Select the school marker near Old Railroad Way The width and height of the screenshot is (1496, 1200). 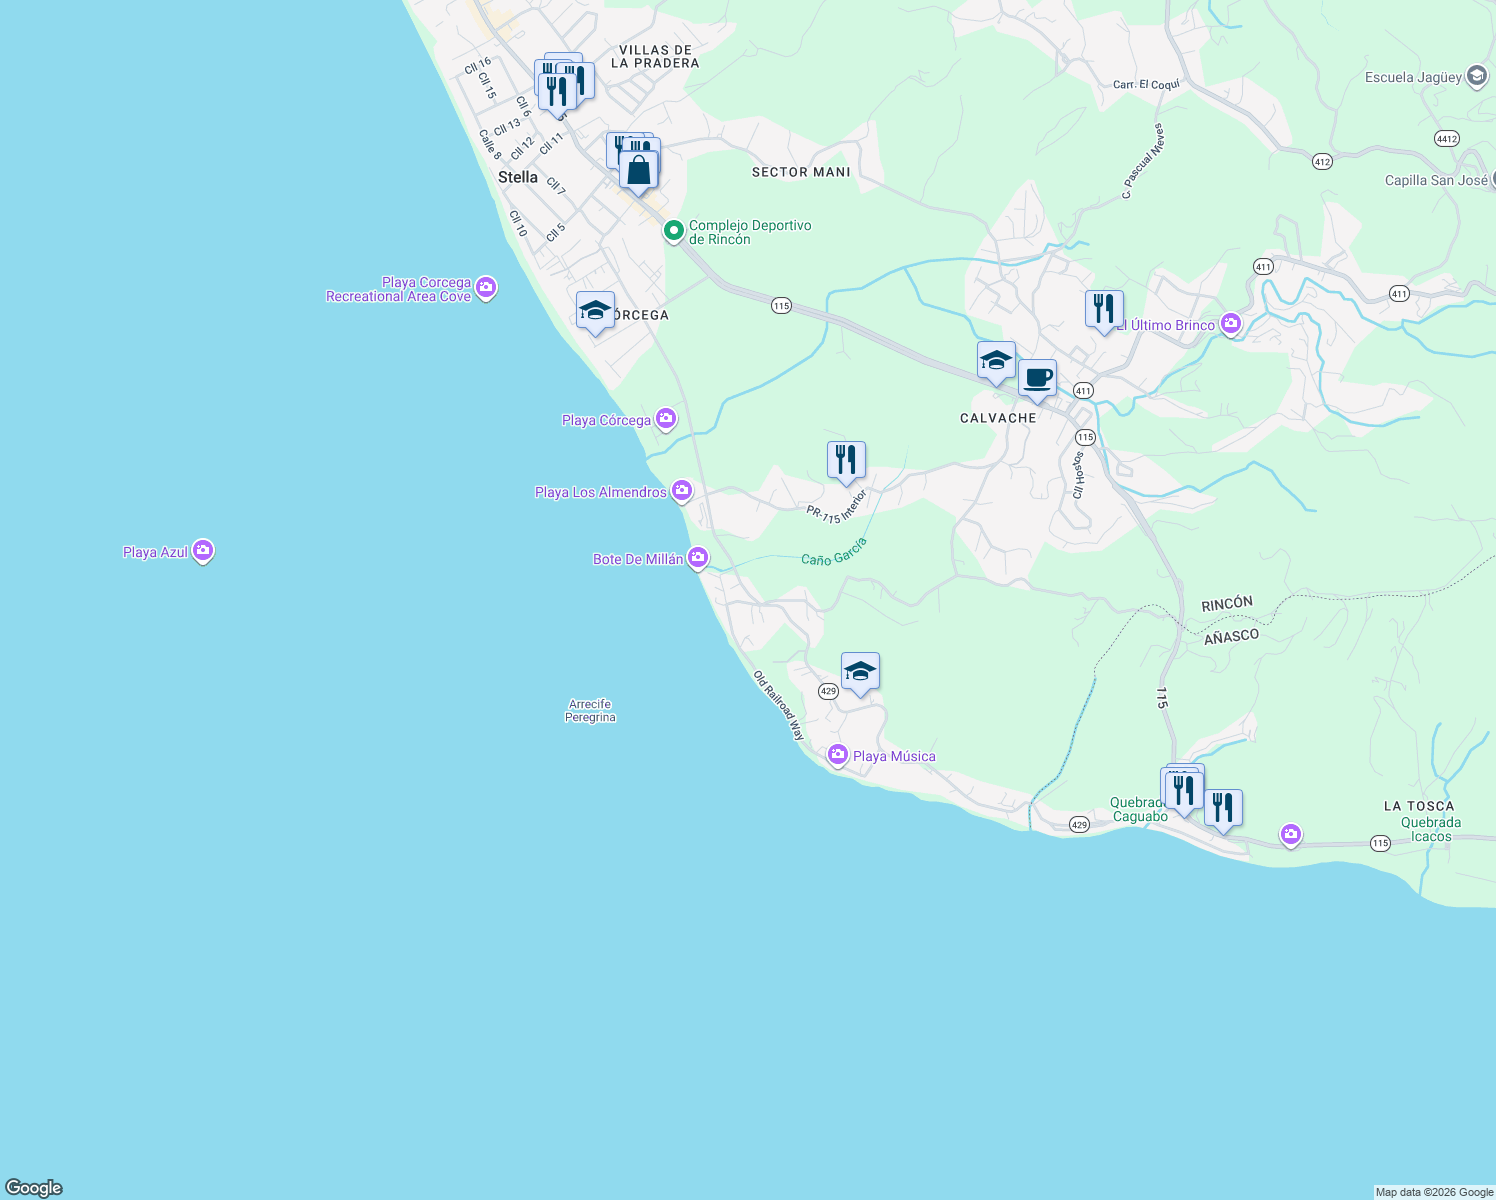pyautogui.click(x=858, y=671)
